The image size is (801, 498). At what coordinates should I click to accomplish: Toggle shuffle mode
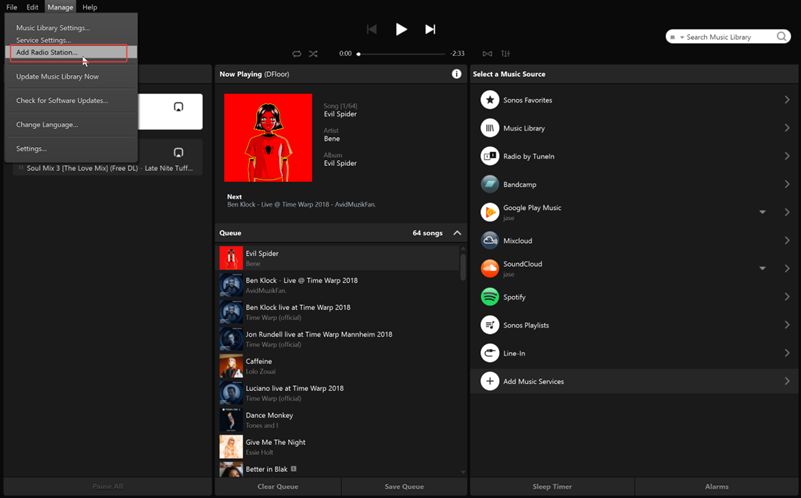pos(313,53)
